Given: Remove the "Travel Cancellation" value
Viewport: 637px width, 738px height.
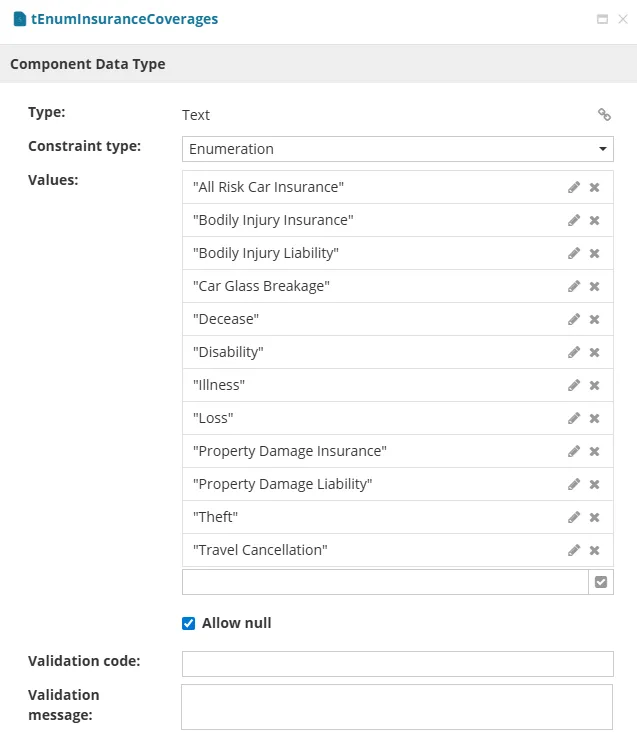Looking at the screenshot, I should tap(594, 550).
